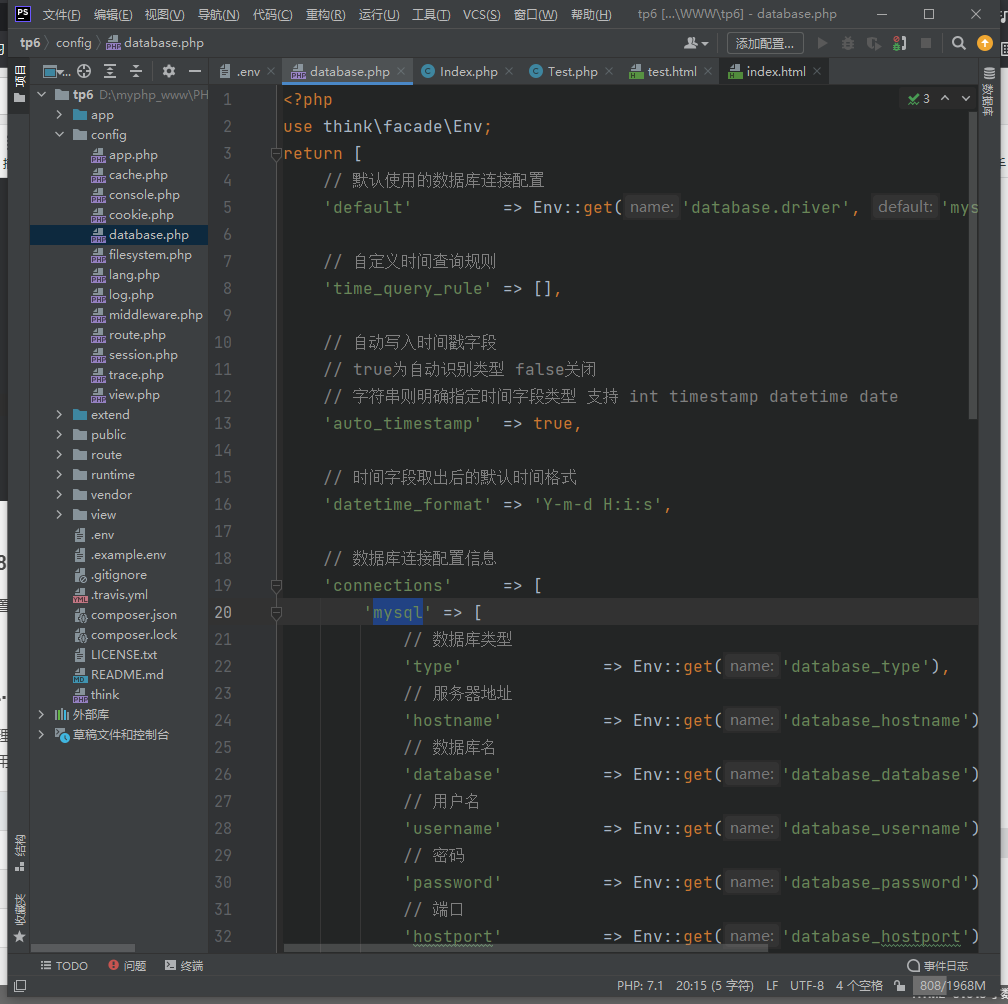Open the 文件(F) menu
The image size is (1008, 1004).
tap(62, 14)
